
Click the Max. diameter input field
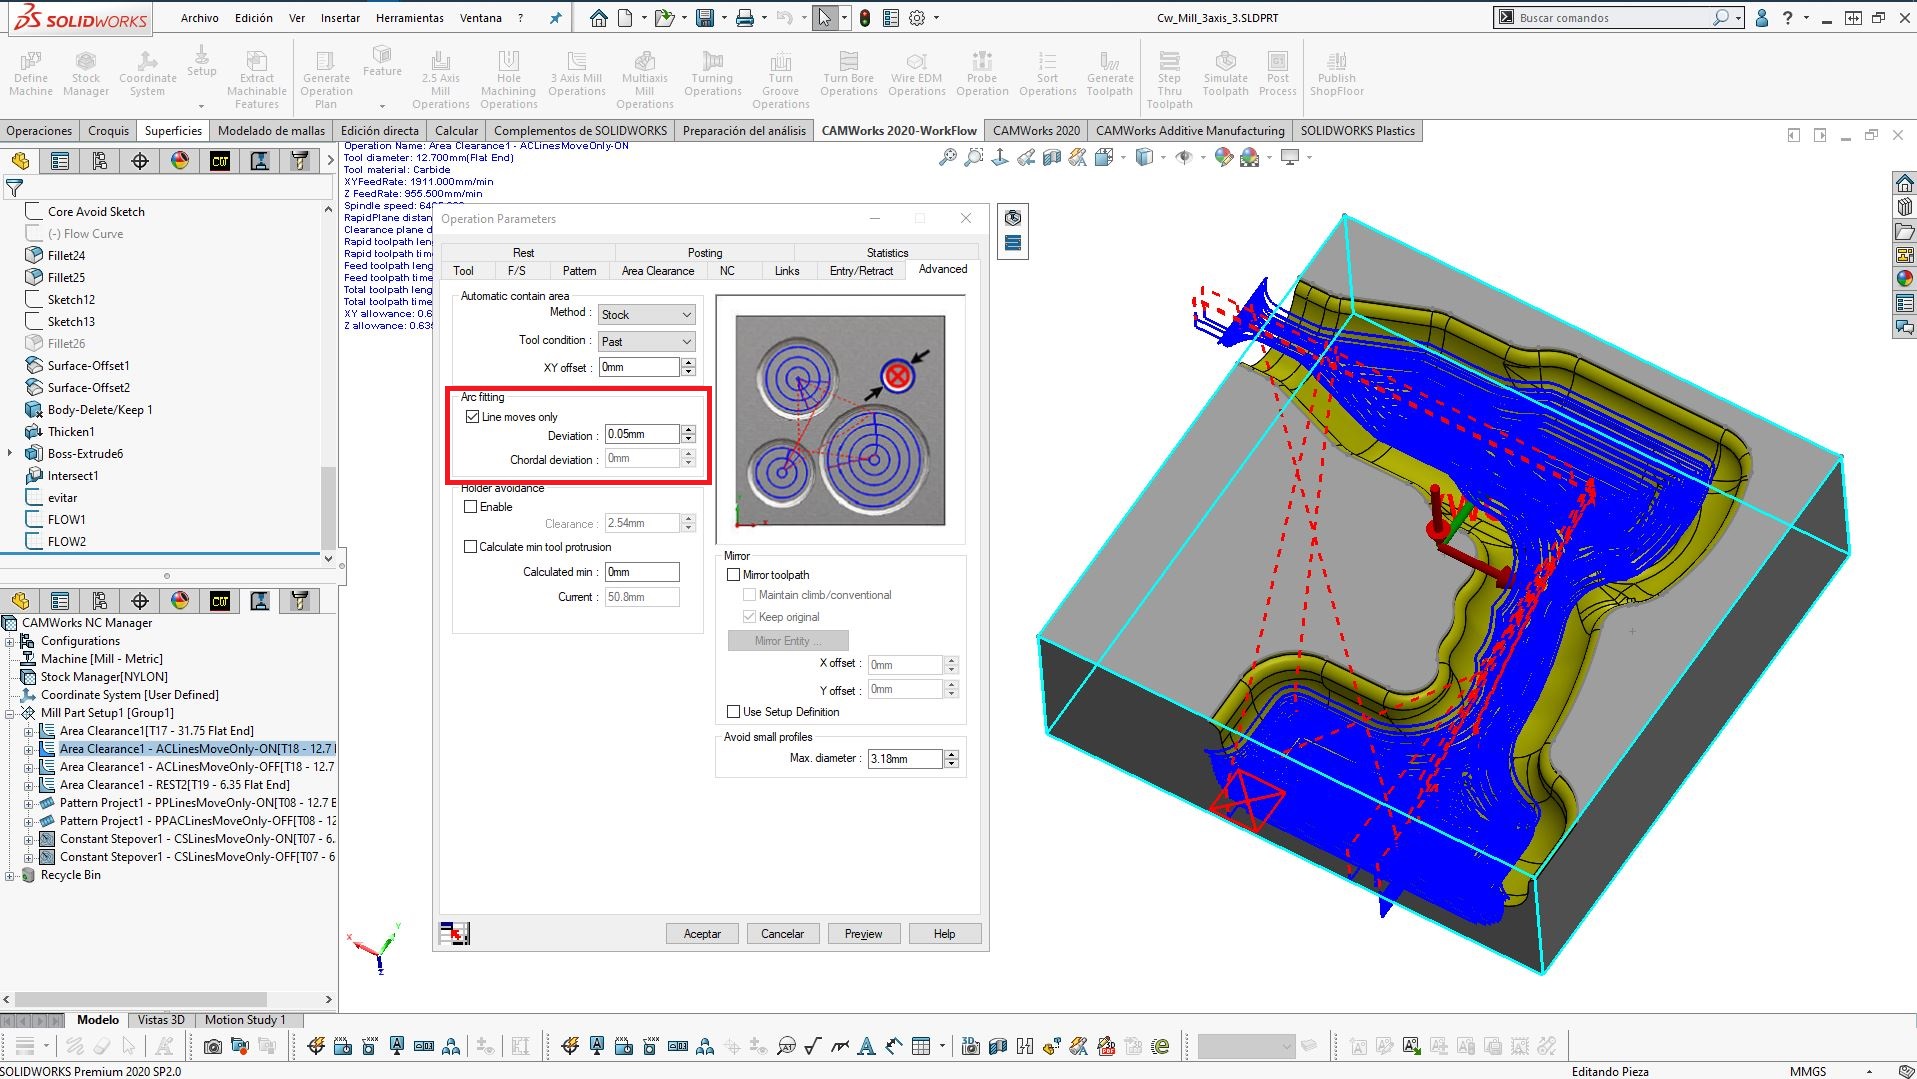(904, 759)
